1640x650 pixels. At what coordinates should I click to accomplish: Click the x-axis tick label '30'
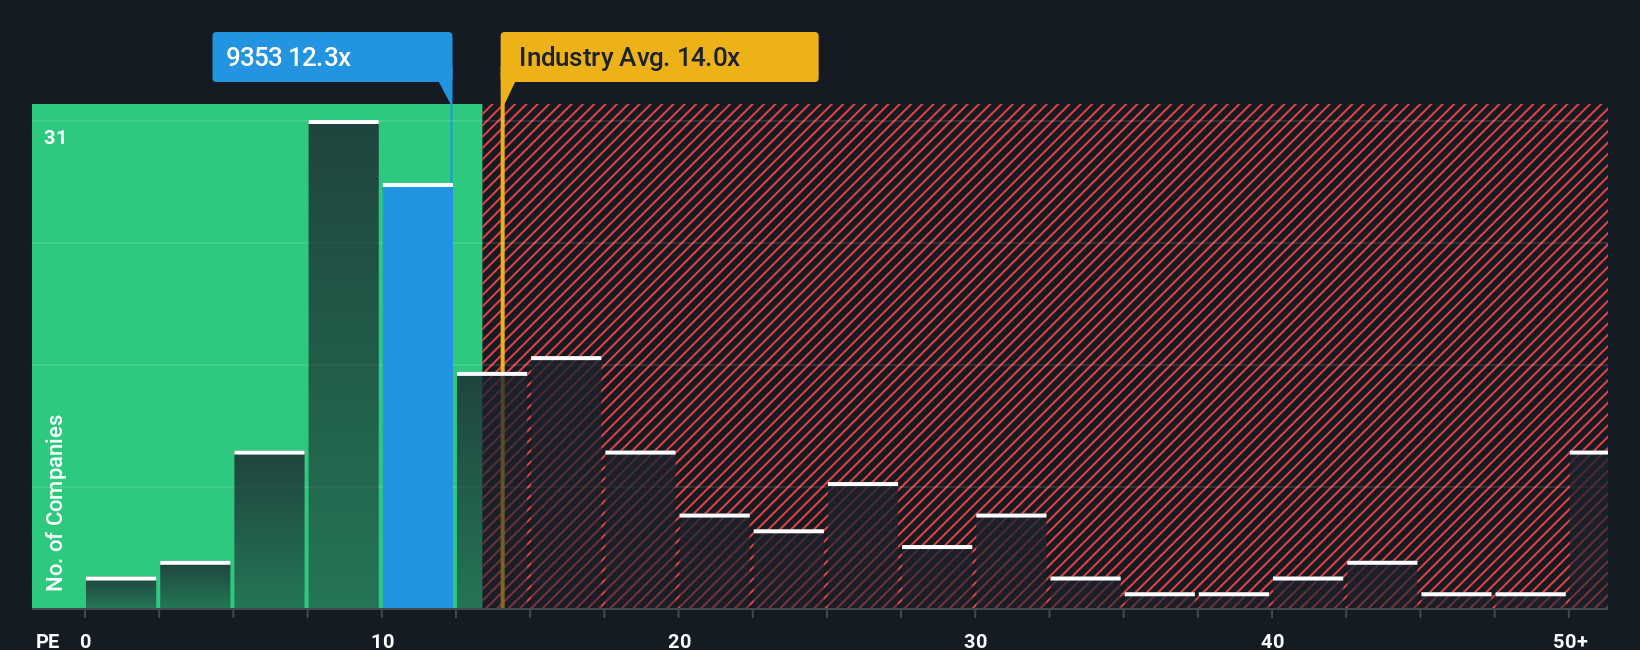coord(976,640)
